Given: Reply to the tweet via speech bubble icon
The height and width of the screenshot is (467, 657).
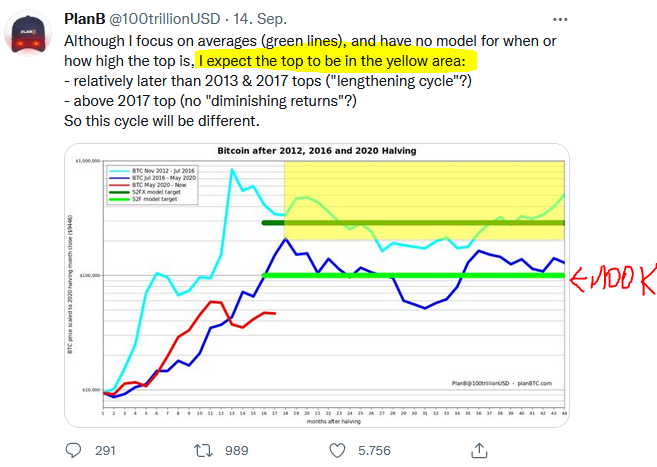Looking at the screenshot, I should pos(74,449).
